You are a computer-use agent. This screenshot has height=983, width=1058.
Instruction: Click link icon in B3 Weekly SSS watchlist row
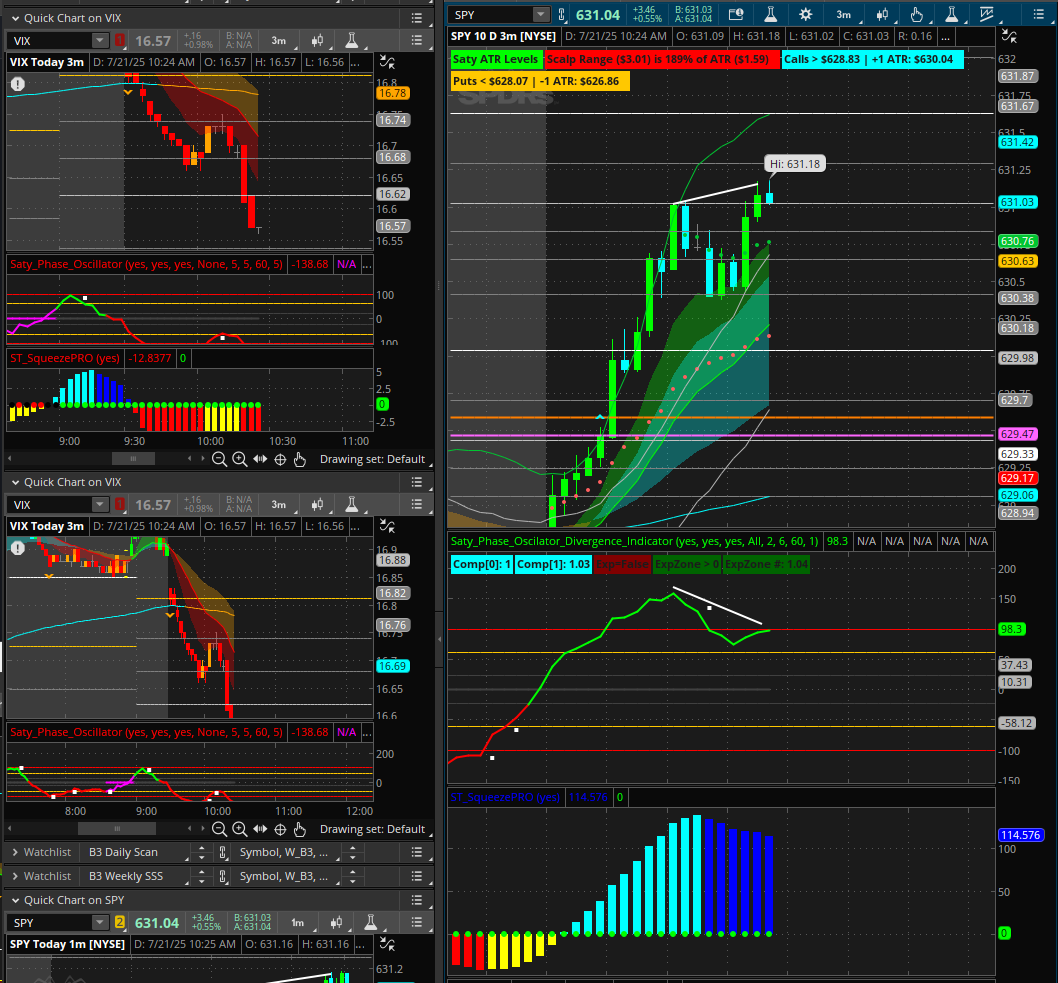pos(223,876)
